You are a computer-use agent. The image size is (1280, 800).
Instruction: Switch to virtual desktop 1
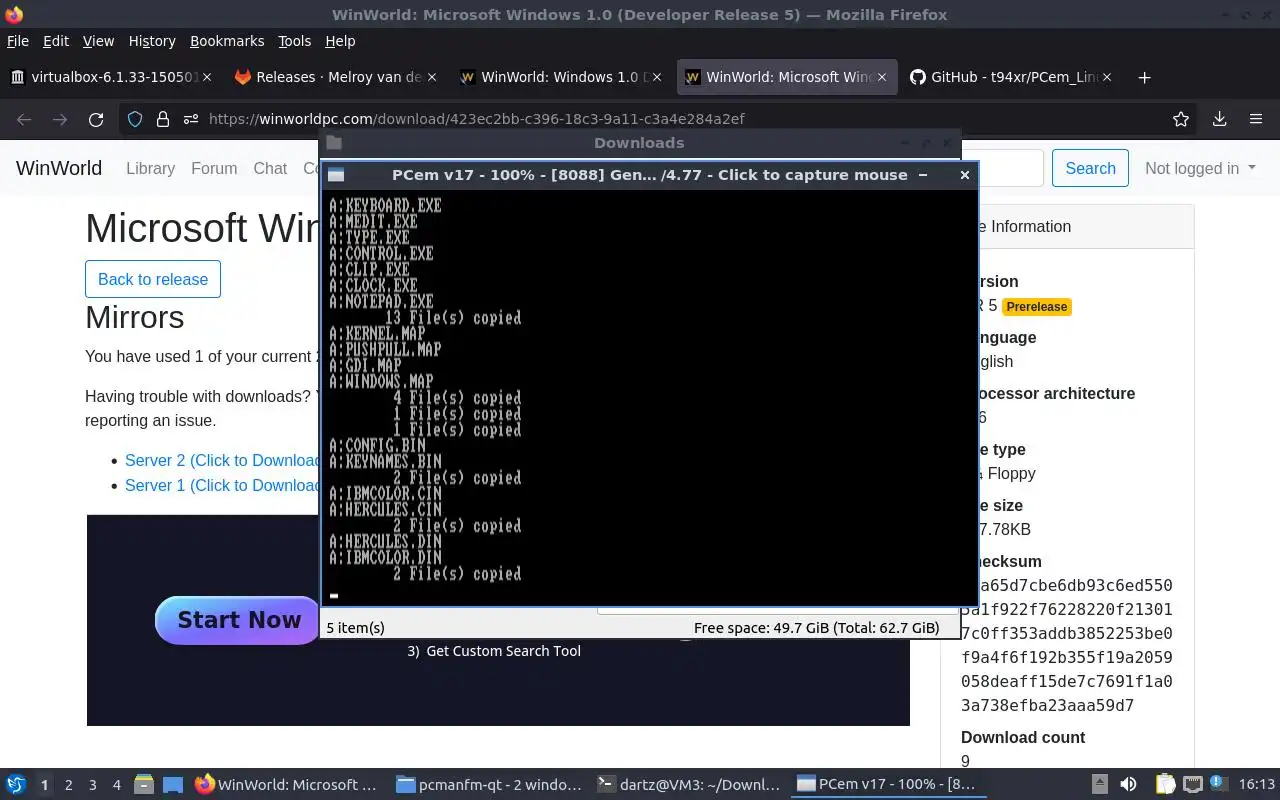(x=44, y=785)
